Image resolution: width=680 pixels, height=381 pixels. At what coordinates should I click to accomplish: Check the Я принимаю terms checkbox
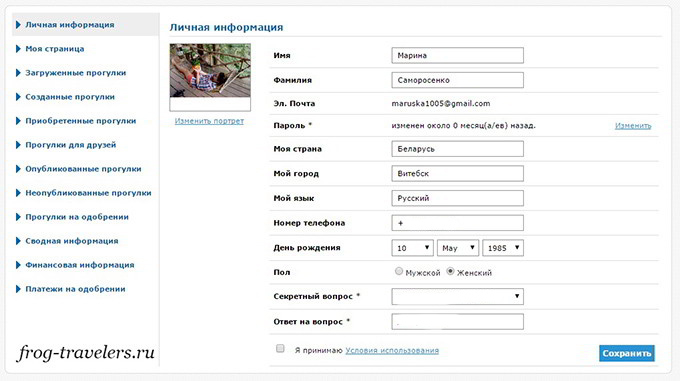[x=280, y=348]
